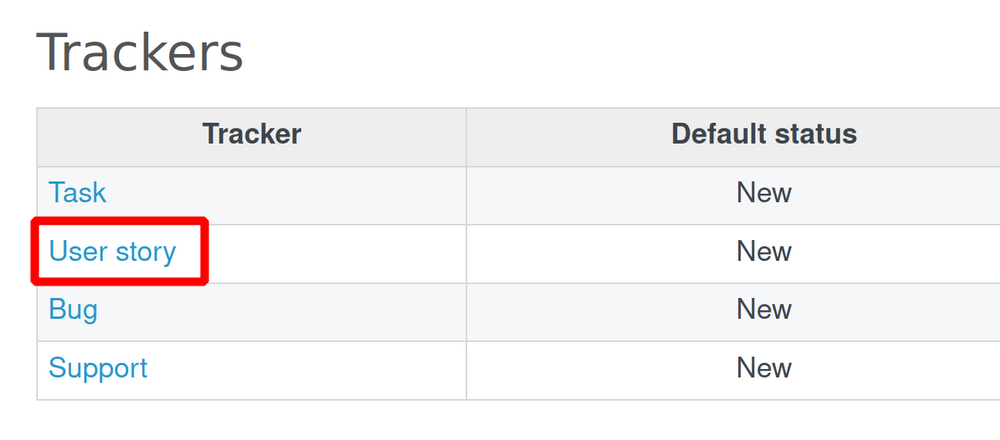
Task: Open the Support tracker link
Action: [98, 368]
